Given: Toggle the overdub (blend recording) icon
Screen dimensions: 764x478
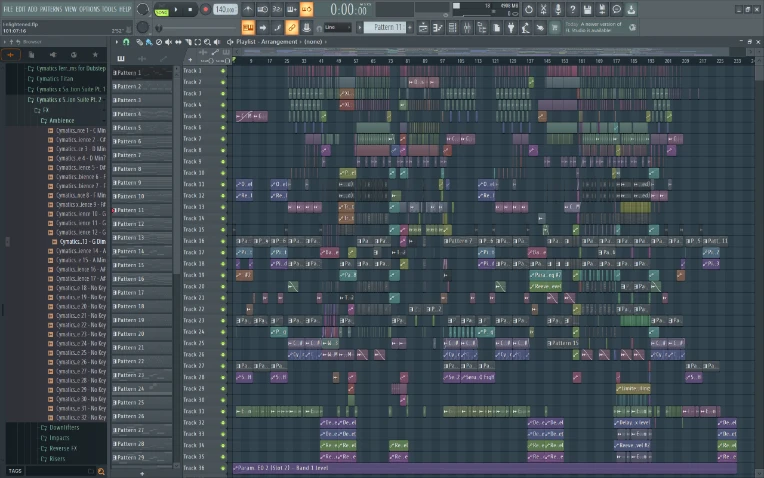Looking at the screenshot, I should [x=292, y=9].
